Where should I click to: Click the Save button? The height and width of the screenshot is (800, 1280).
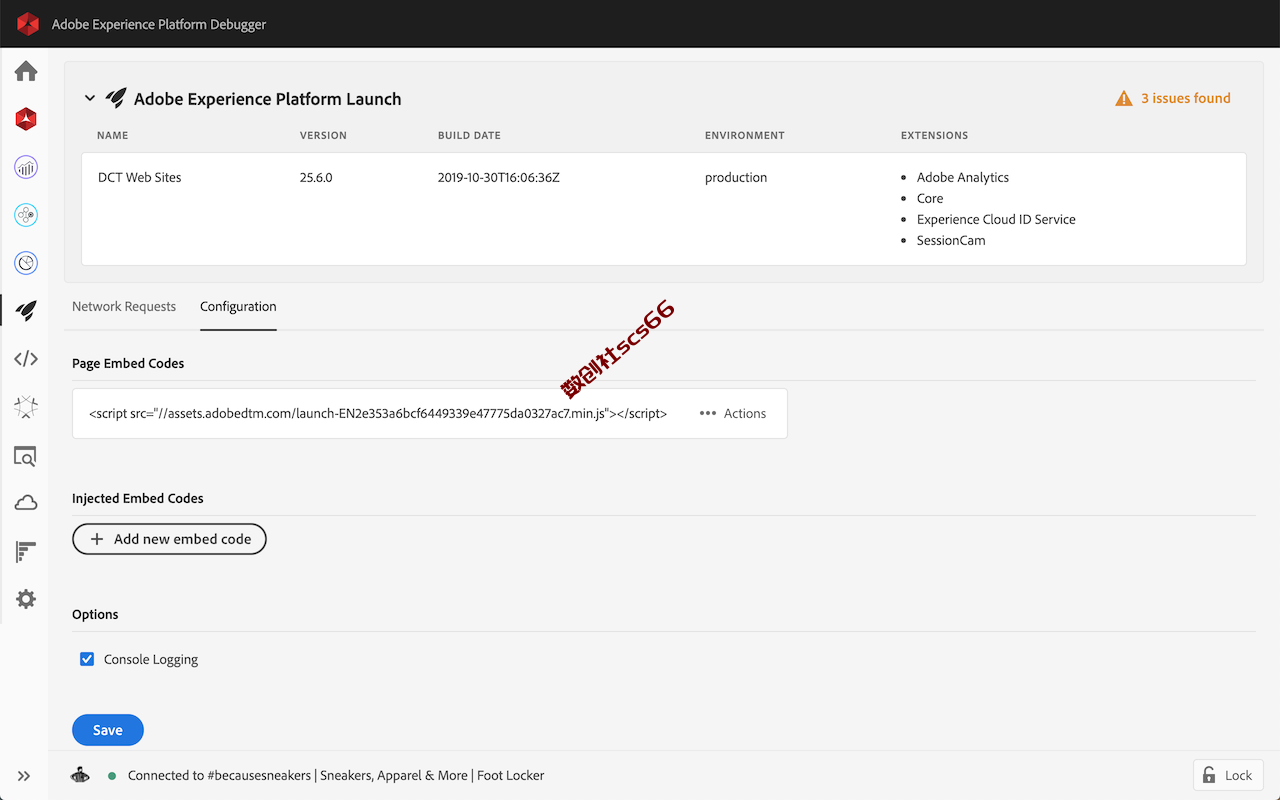tap(108, 730)
